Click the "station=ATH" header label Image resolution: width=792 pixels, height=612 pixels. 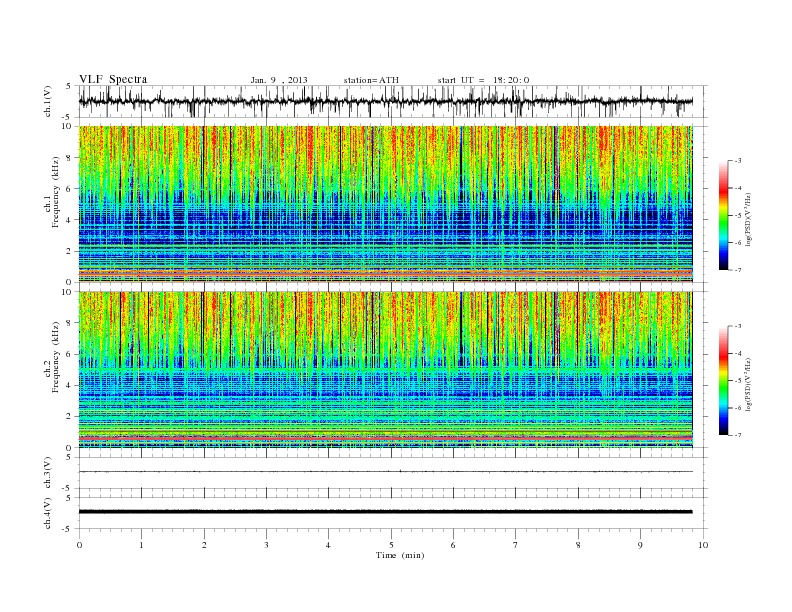[x=371, y=80]
